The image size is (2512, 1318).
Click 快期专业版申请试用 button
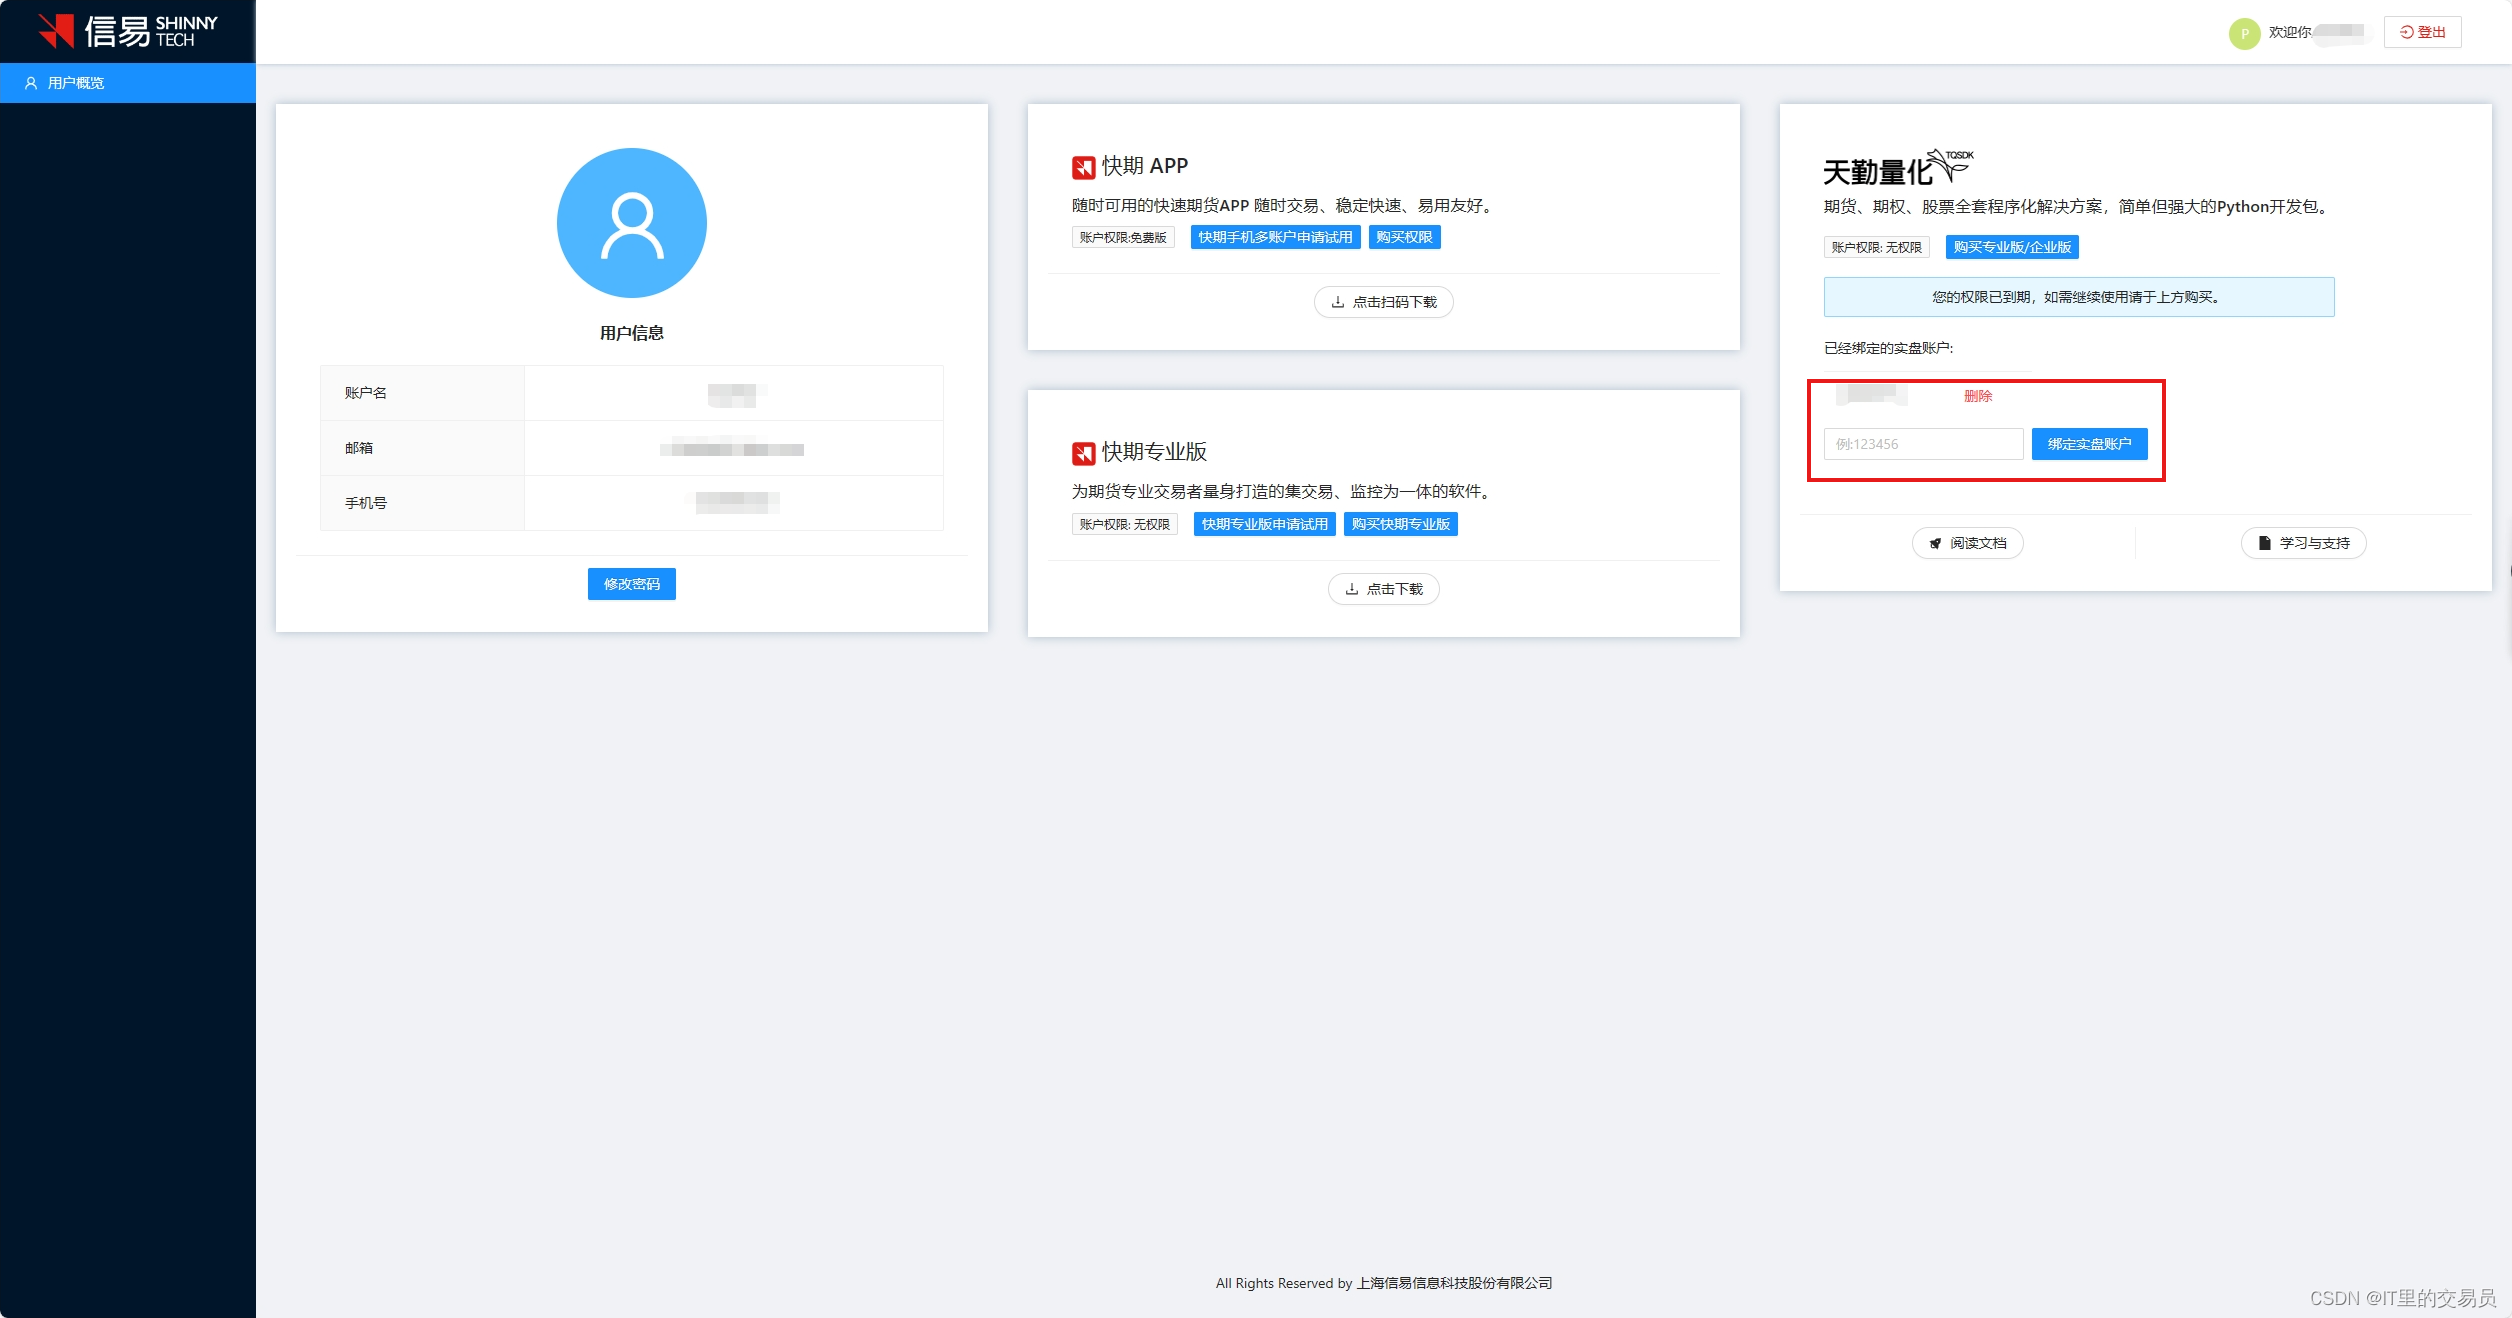click(x=1264, y=524)
